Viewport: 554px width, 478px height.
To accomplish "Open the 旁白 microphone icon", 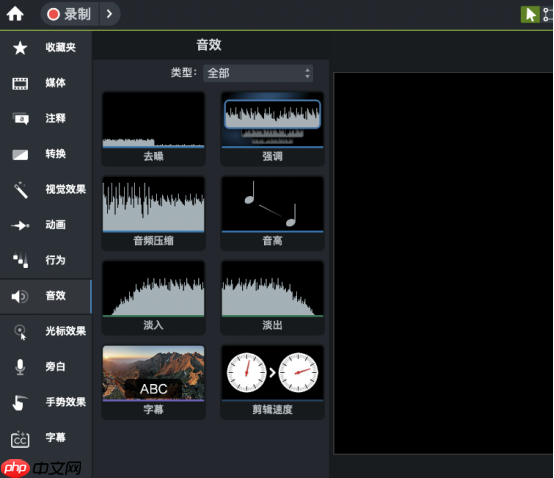I will (20, 367).
